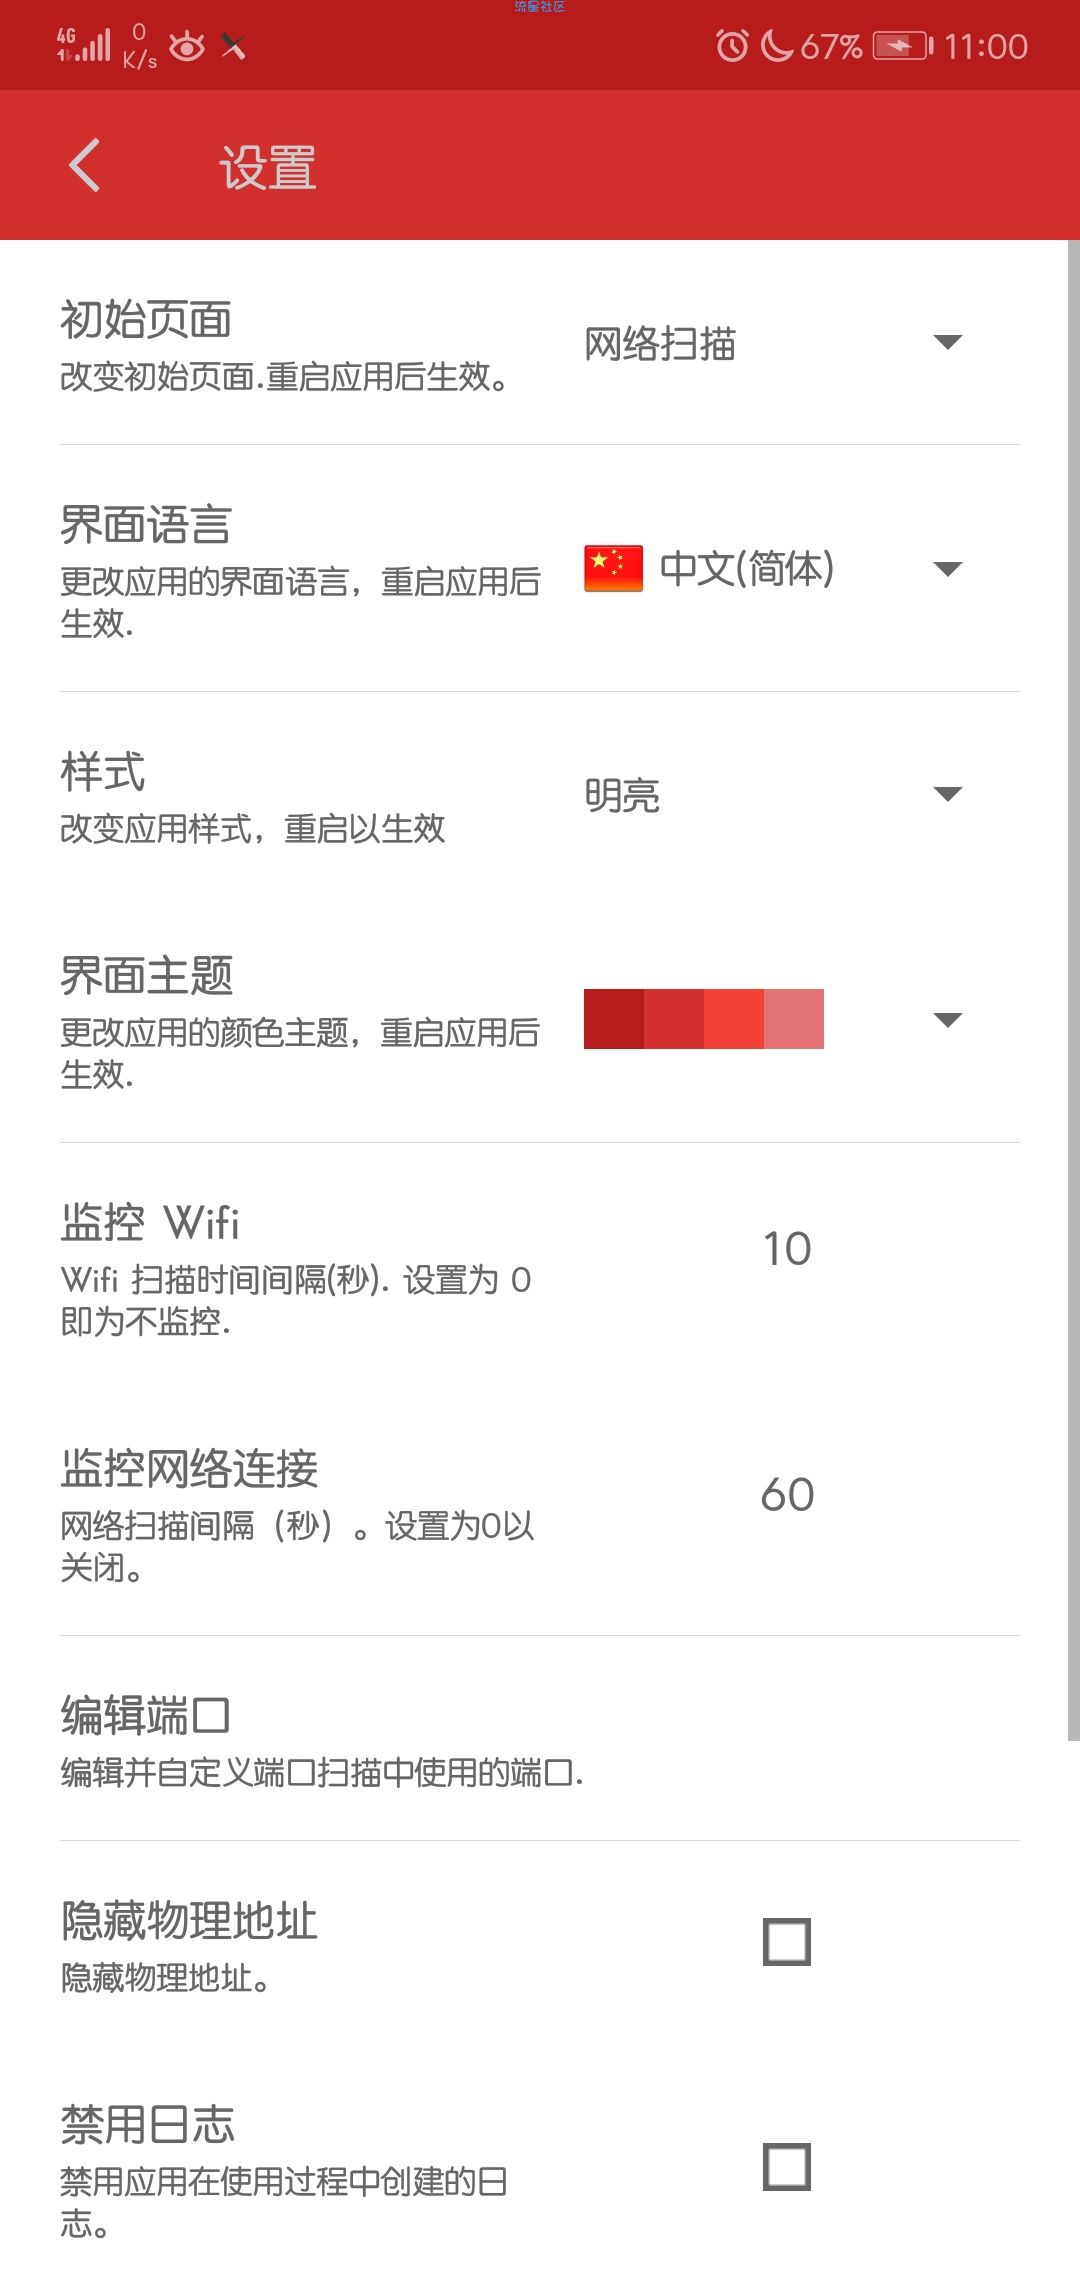The width and height of the screenshot is (1080, 2280).
Task: Tap the China flag language icon
Action: [x=613, y=568]
